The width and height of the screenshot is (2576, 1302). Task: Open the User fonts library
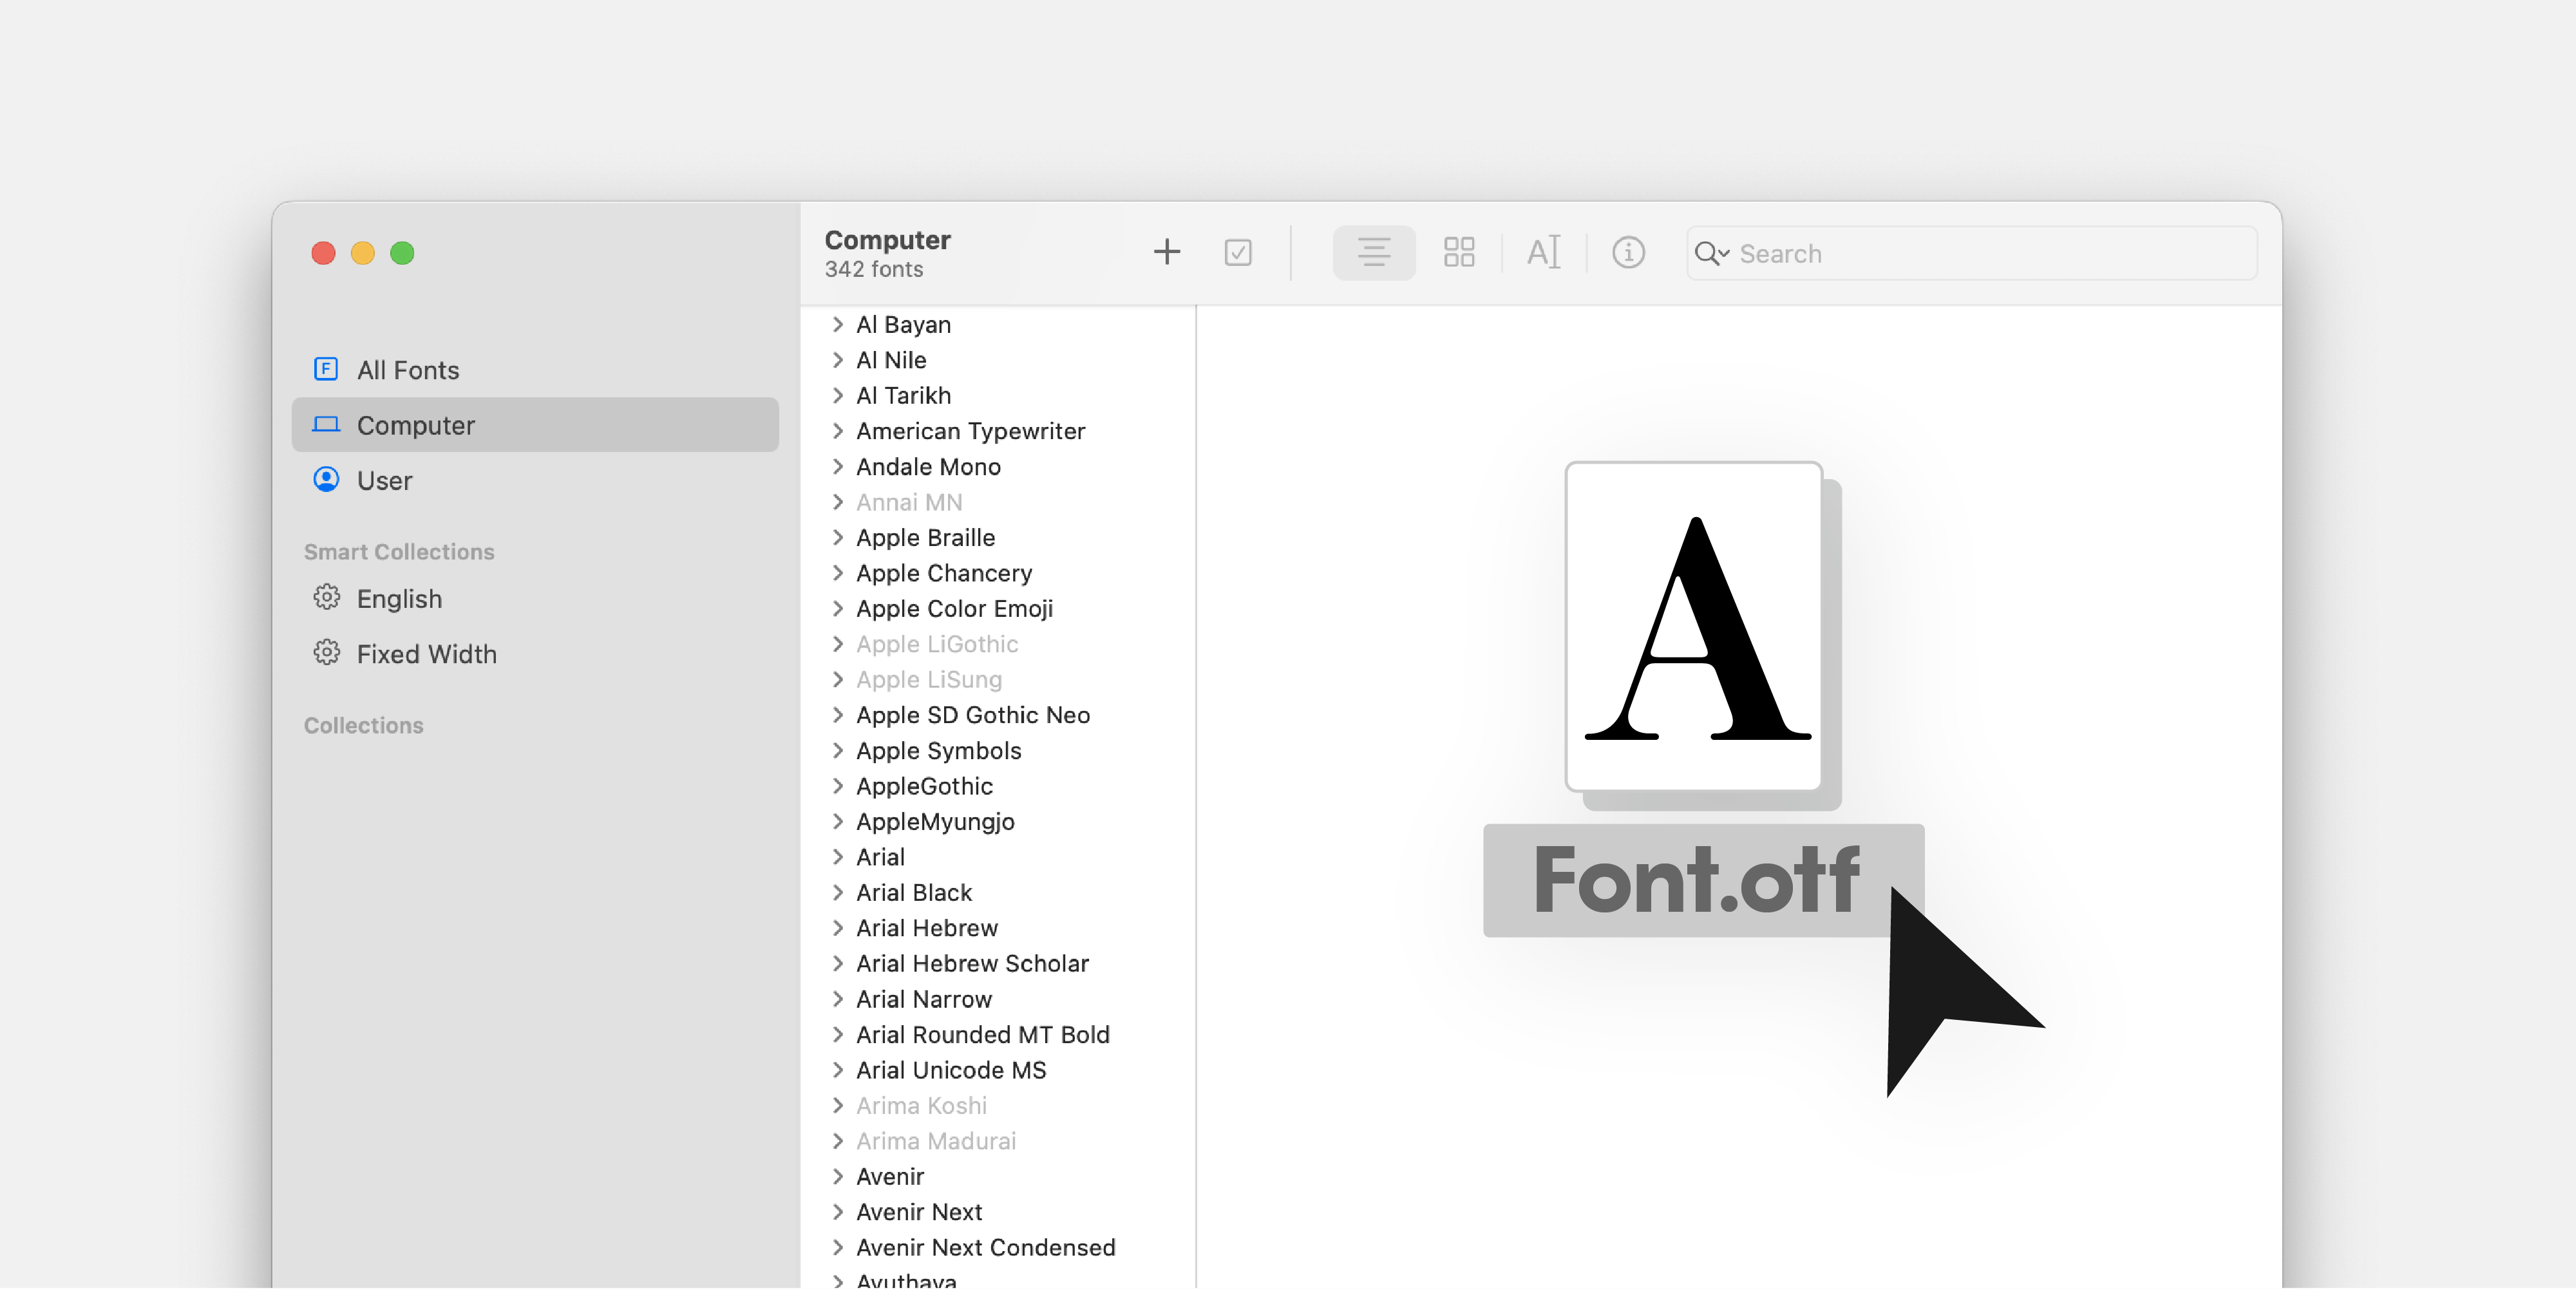point(384,481)
